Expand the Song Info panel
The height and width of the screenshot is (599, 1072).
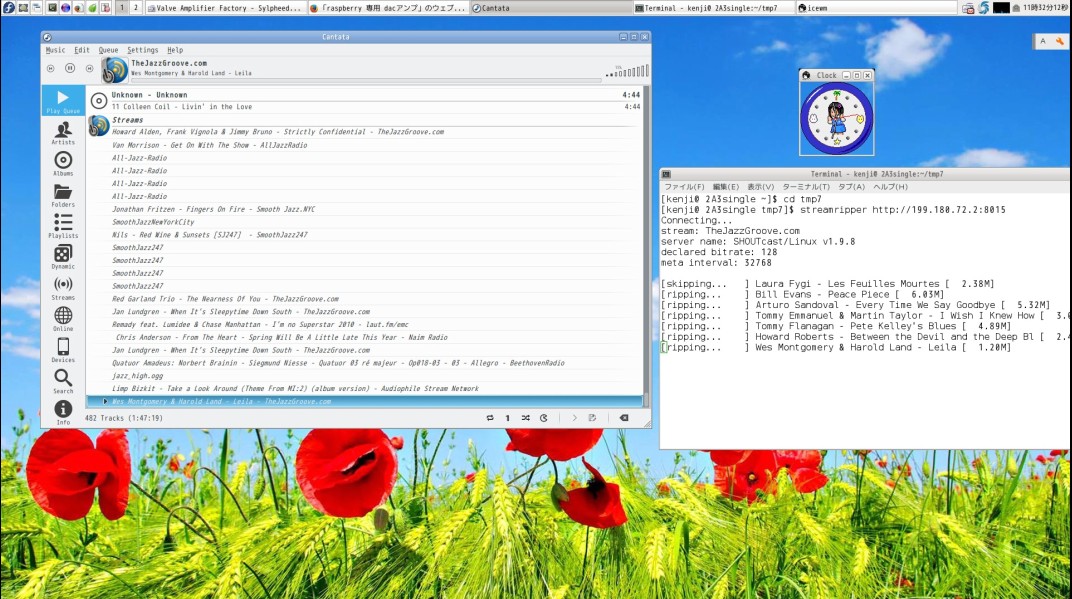coord(63,408)
